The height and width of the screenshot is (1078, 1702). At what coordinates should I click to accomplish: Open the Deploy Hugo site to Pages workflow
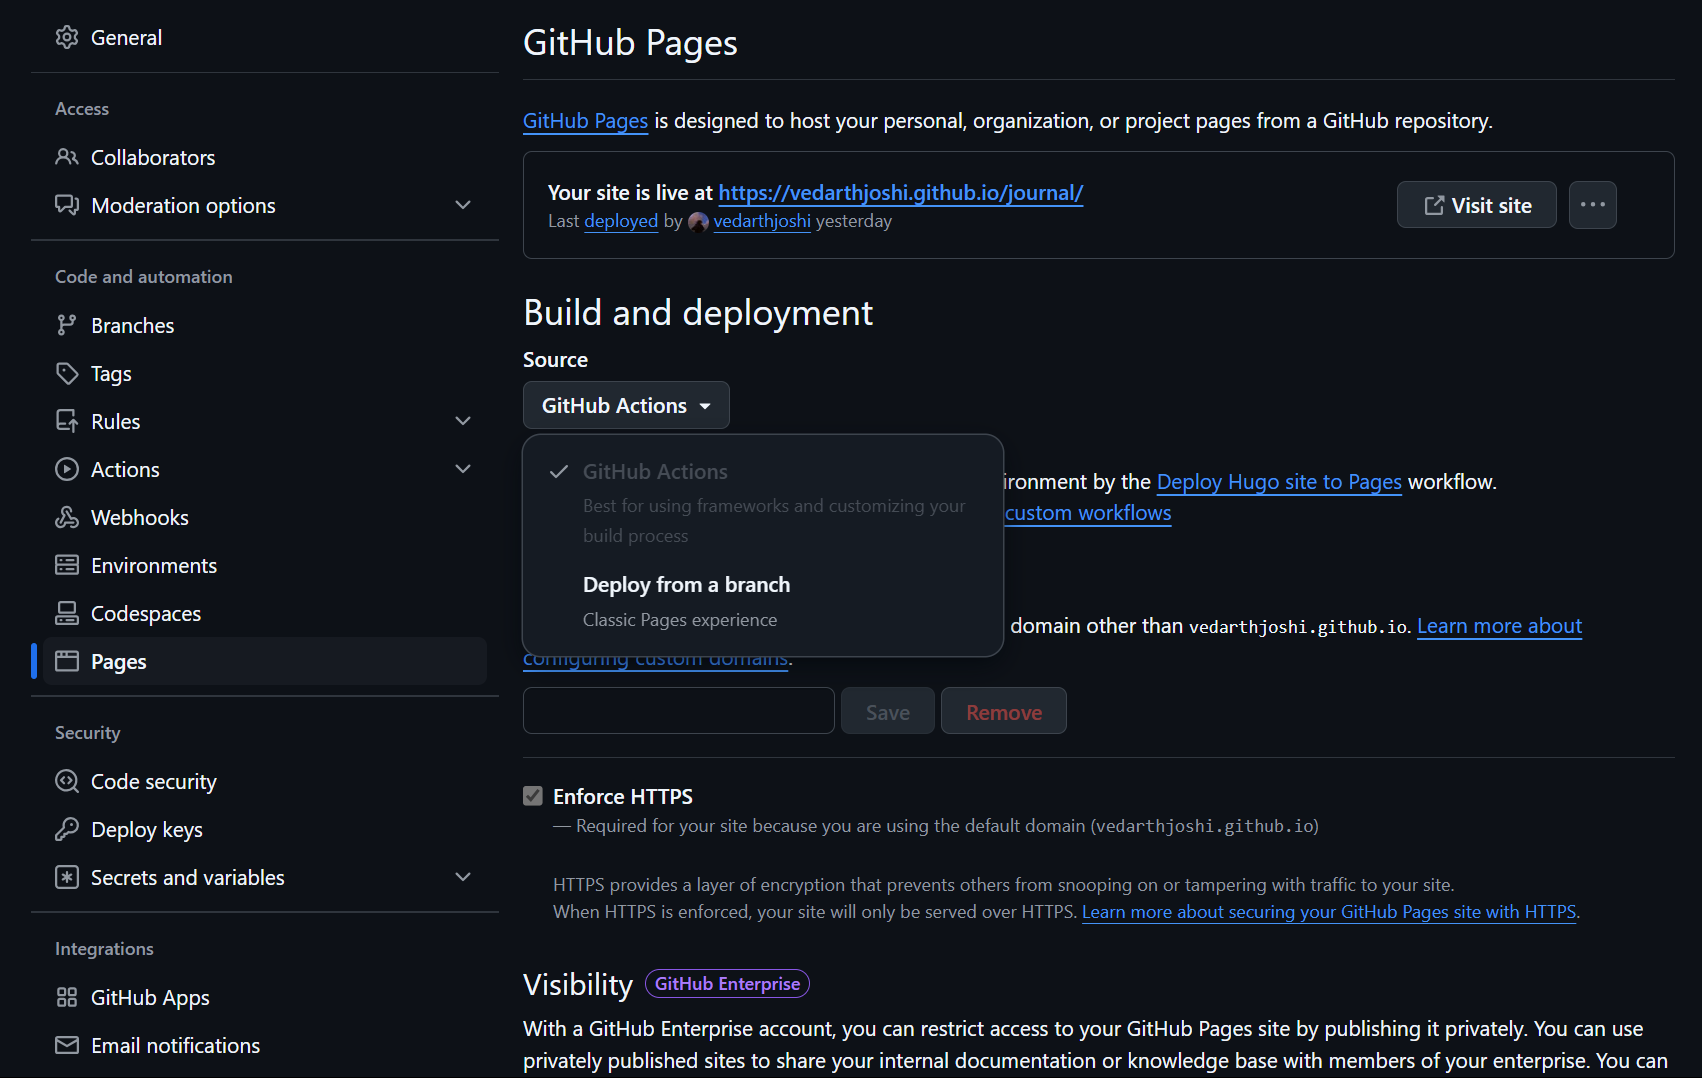[1279, 481]
